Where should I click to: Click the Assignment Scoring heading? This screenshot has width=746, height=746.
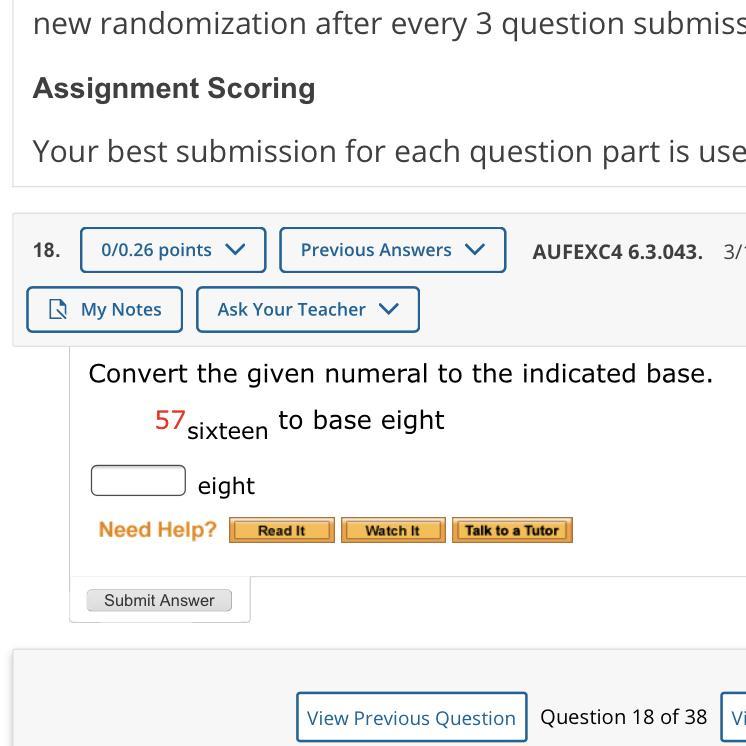(174, 88)
